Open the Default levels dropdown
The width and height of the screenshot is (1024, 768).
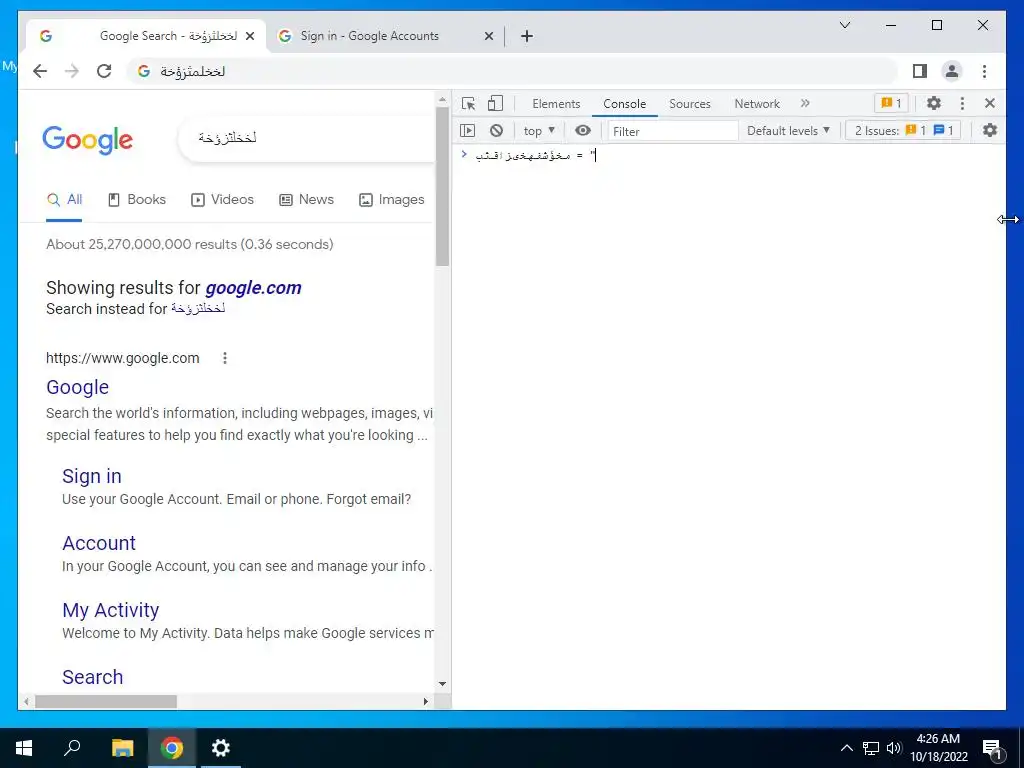click(788, 131)
